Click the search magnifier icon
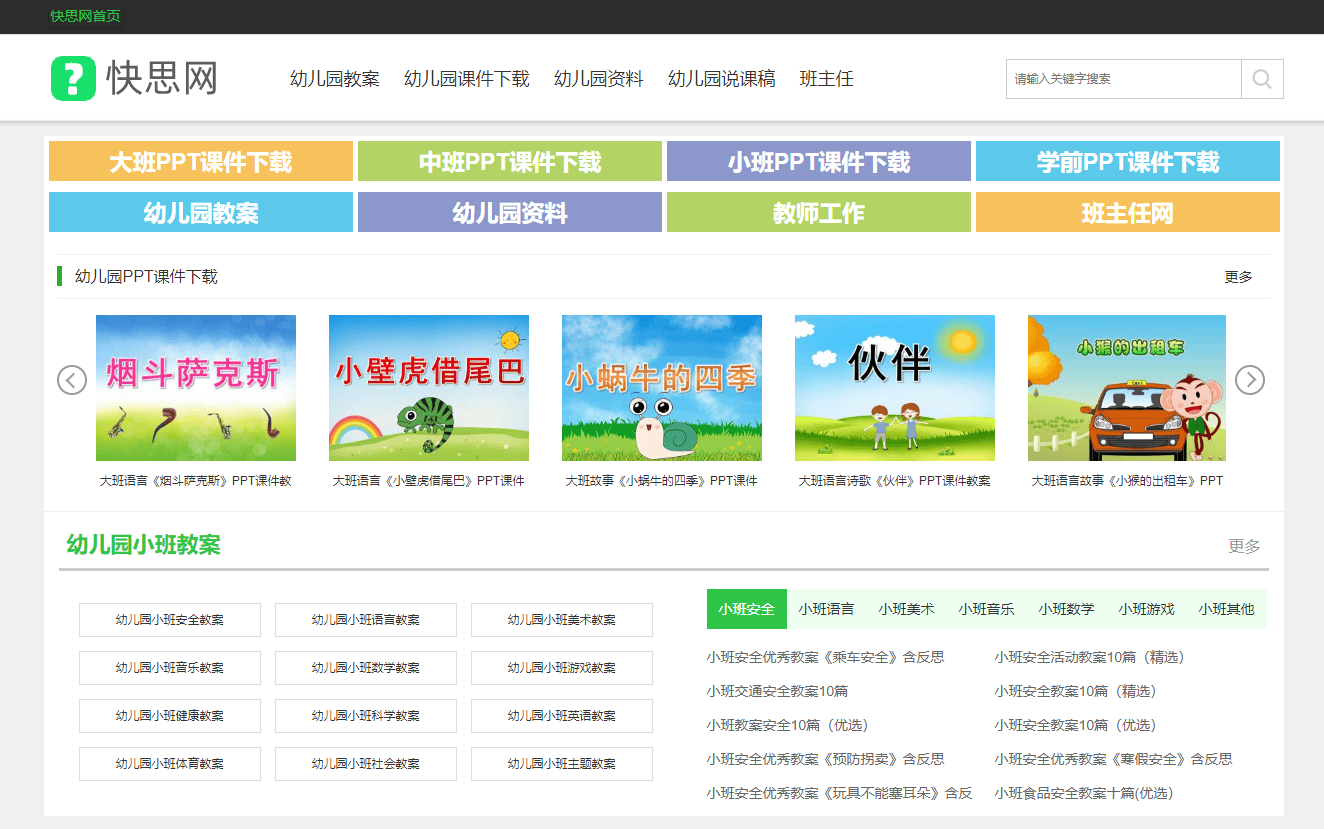Viewport: 1324px width, 829px height. [x=1262, y=78]
